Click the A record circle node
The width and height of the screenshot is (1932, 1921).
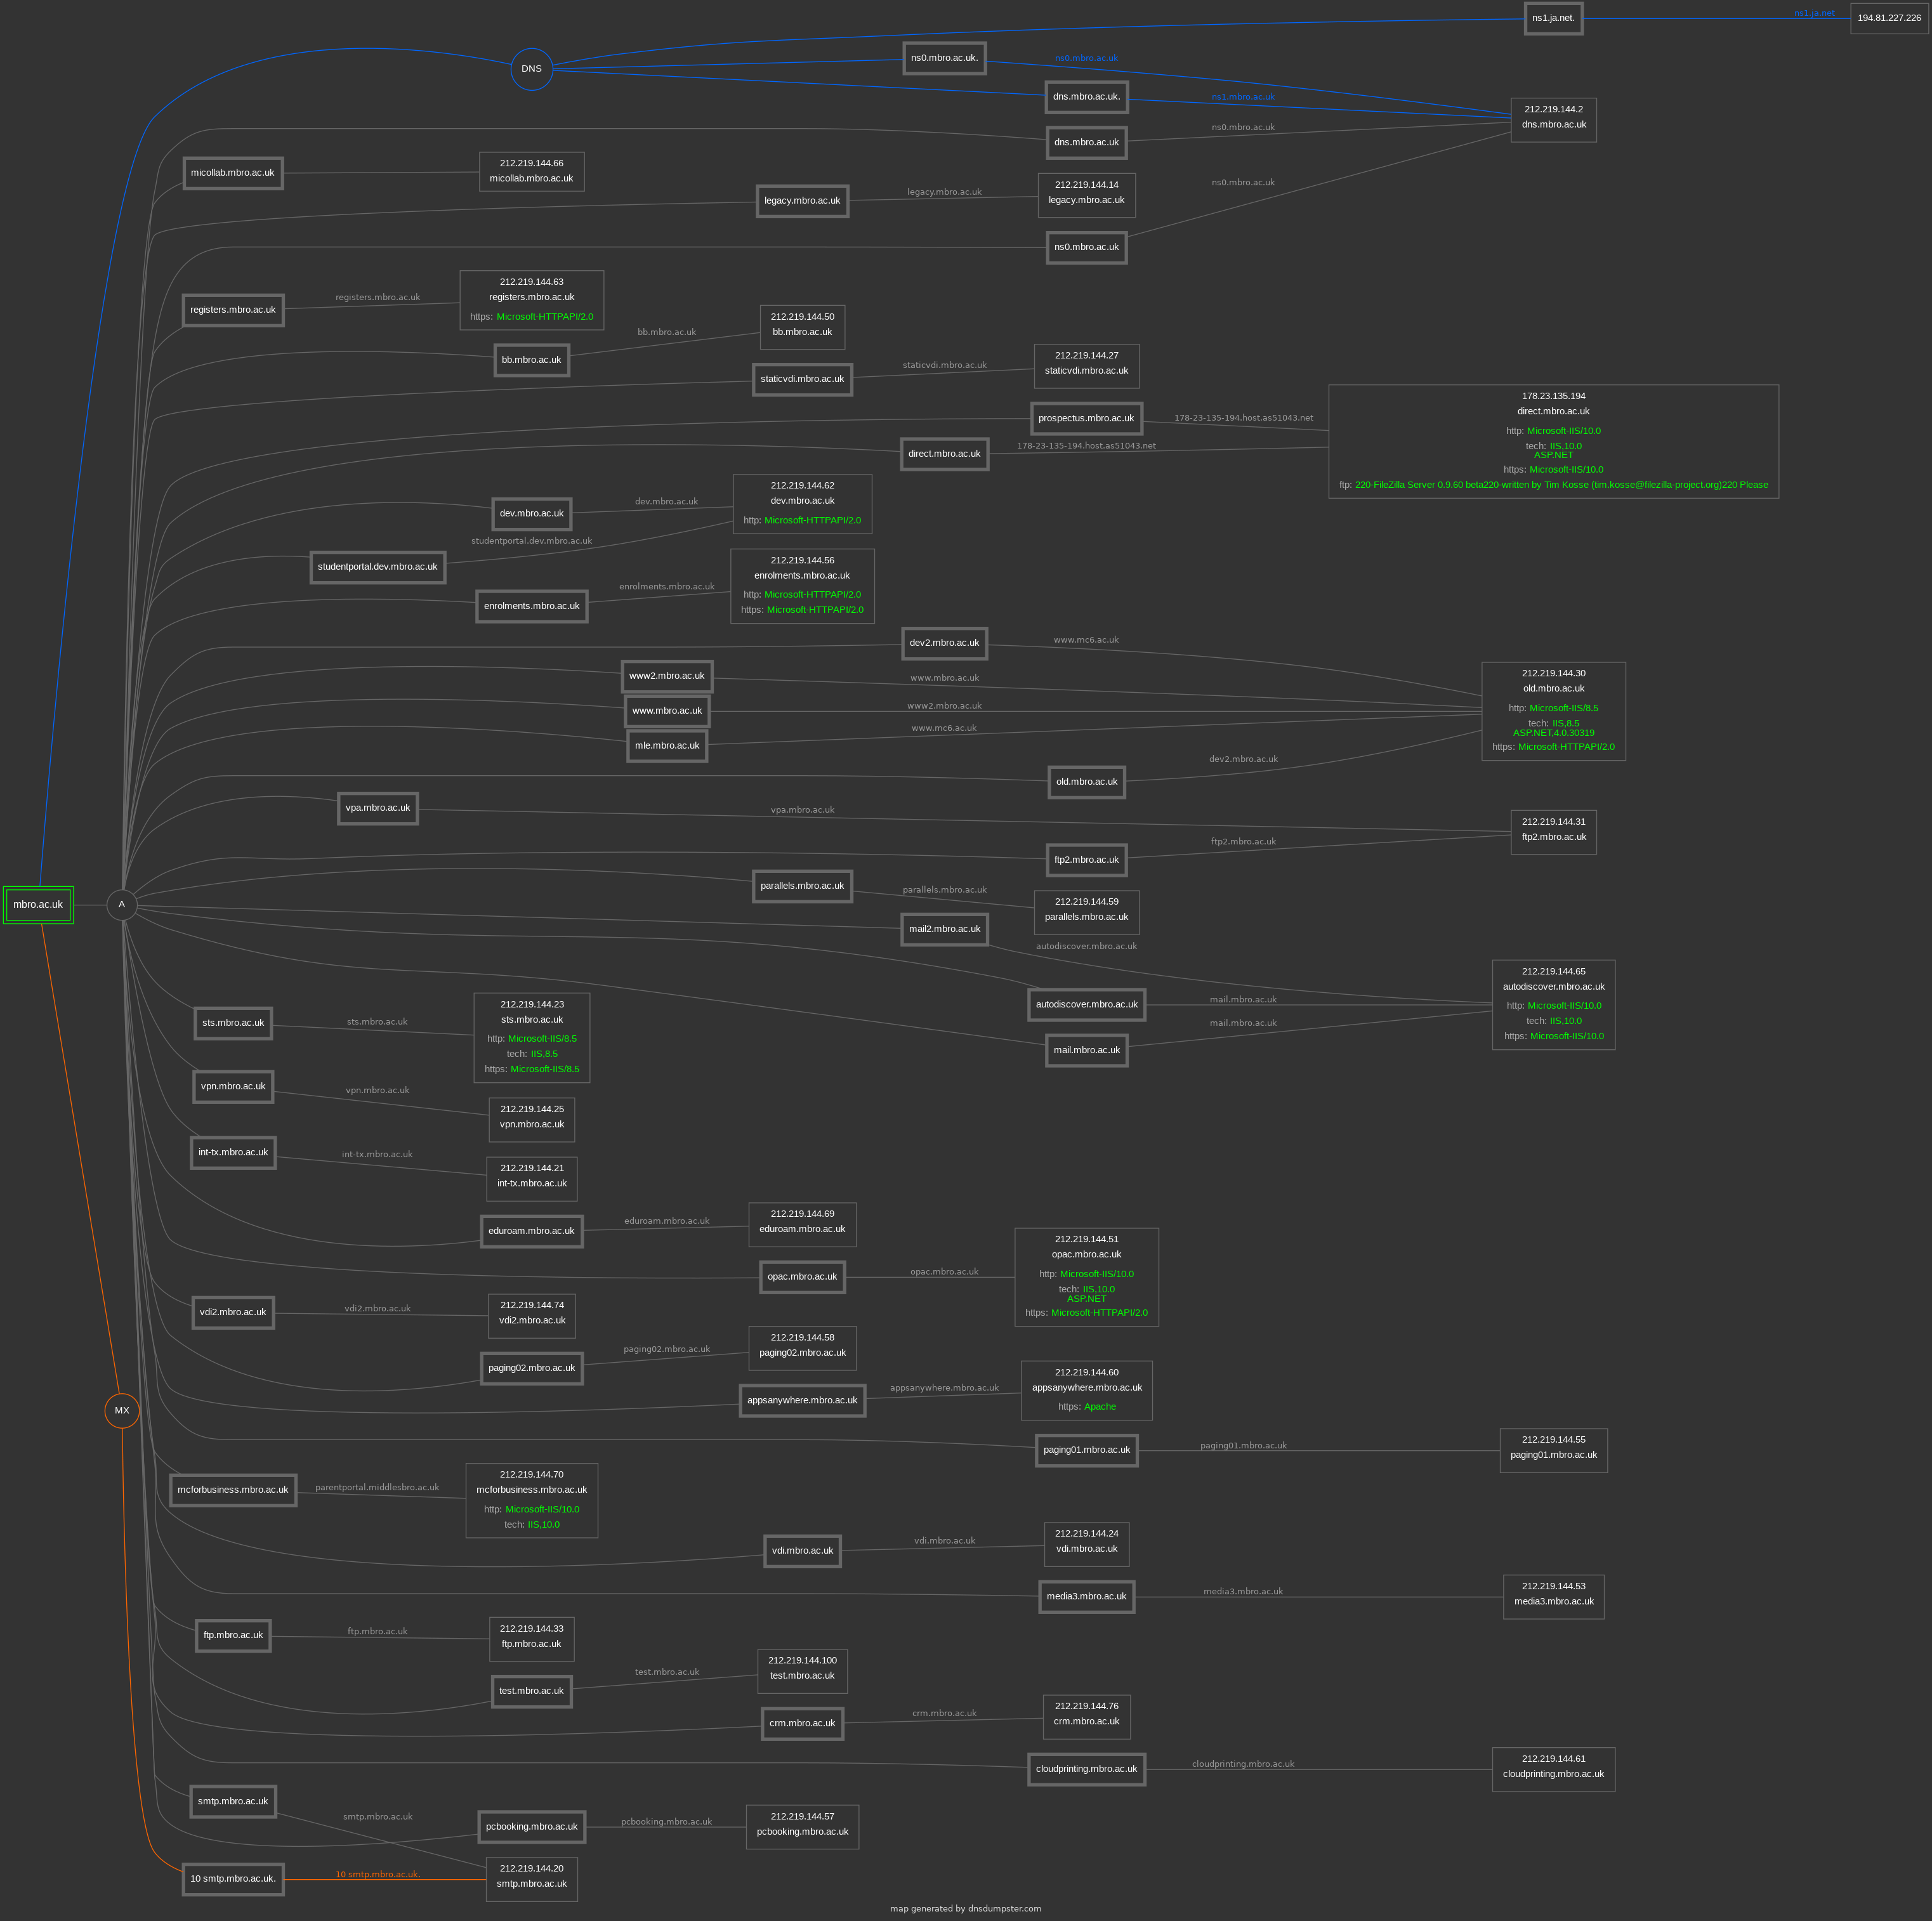click(x=122, y=904)
